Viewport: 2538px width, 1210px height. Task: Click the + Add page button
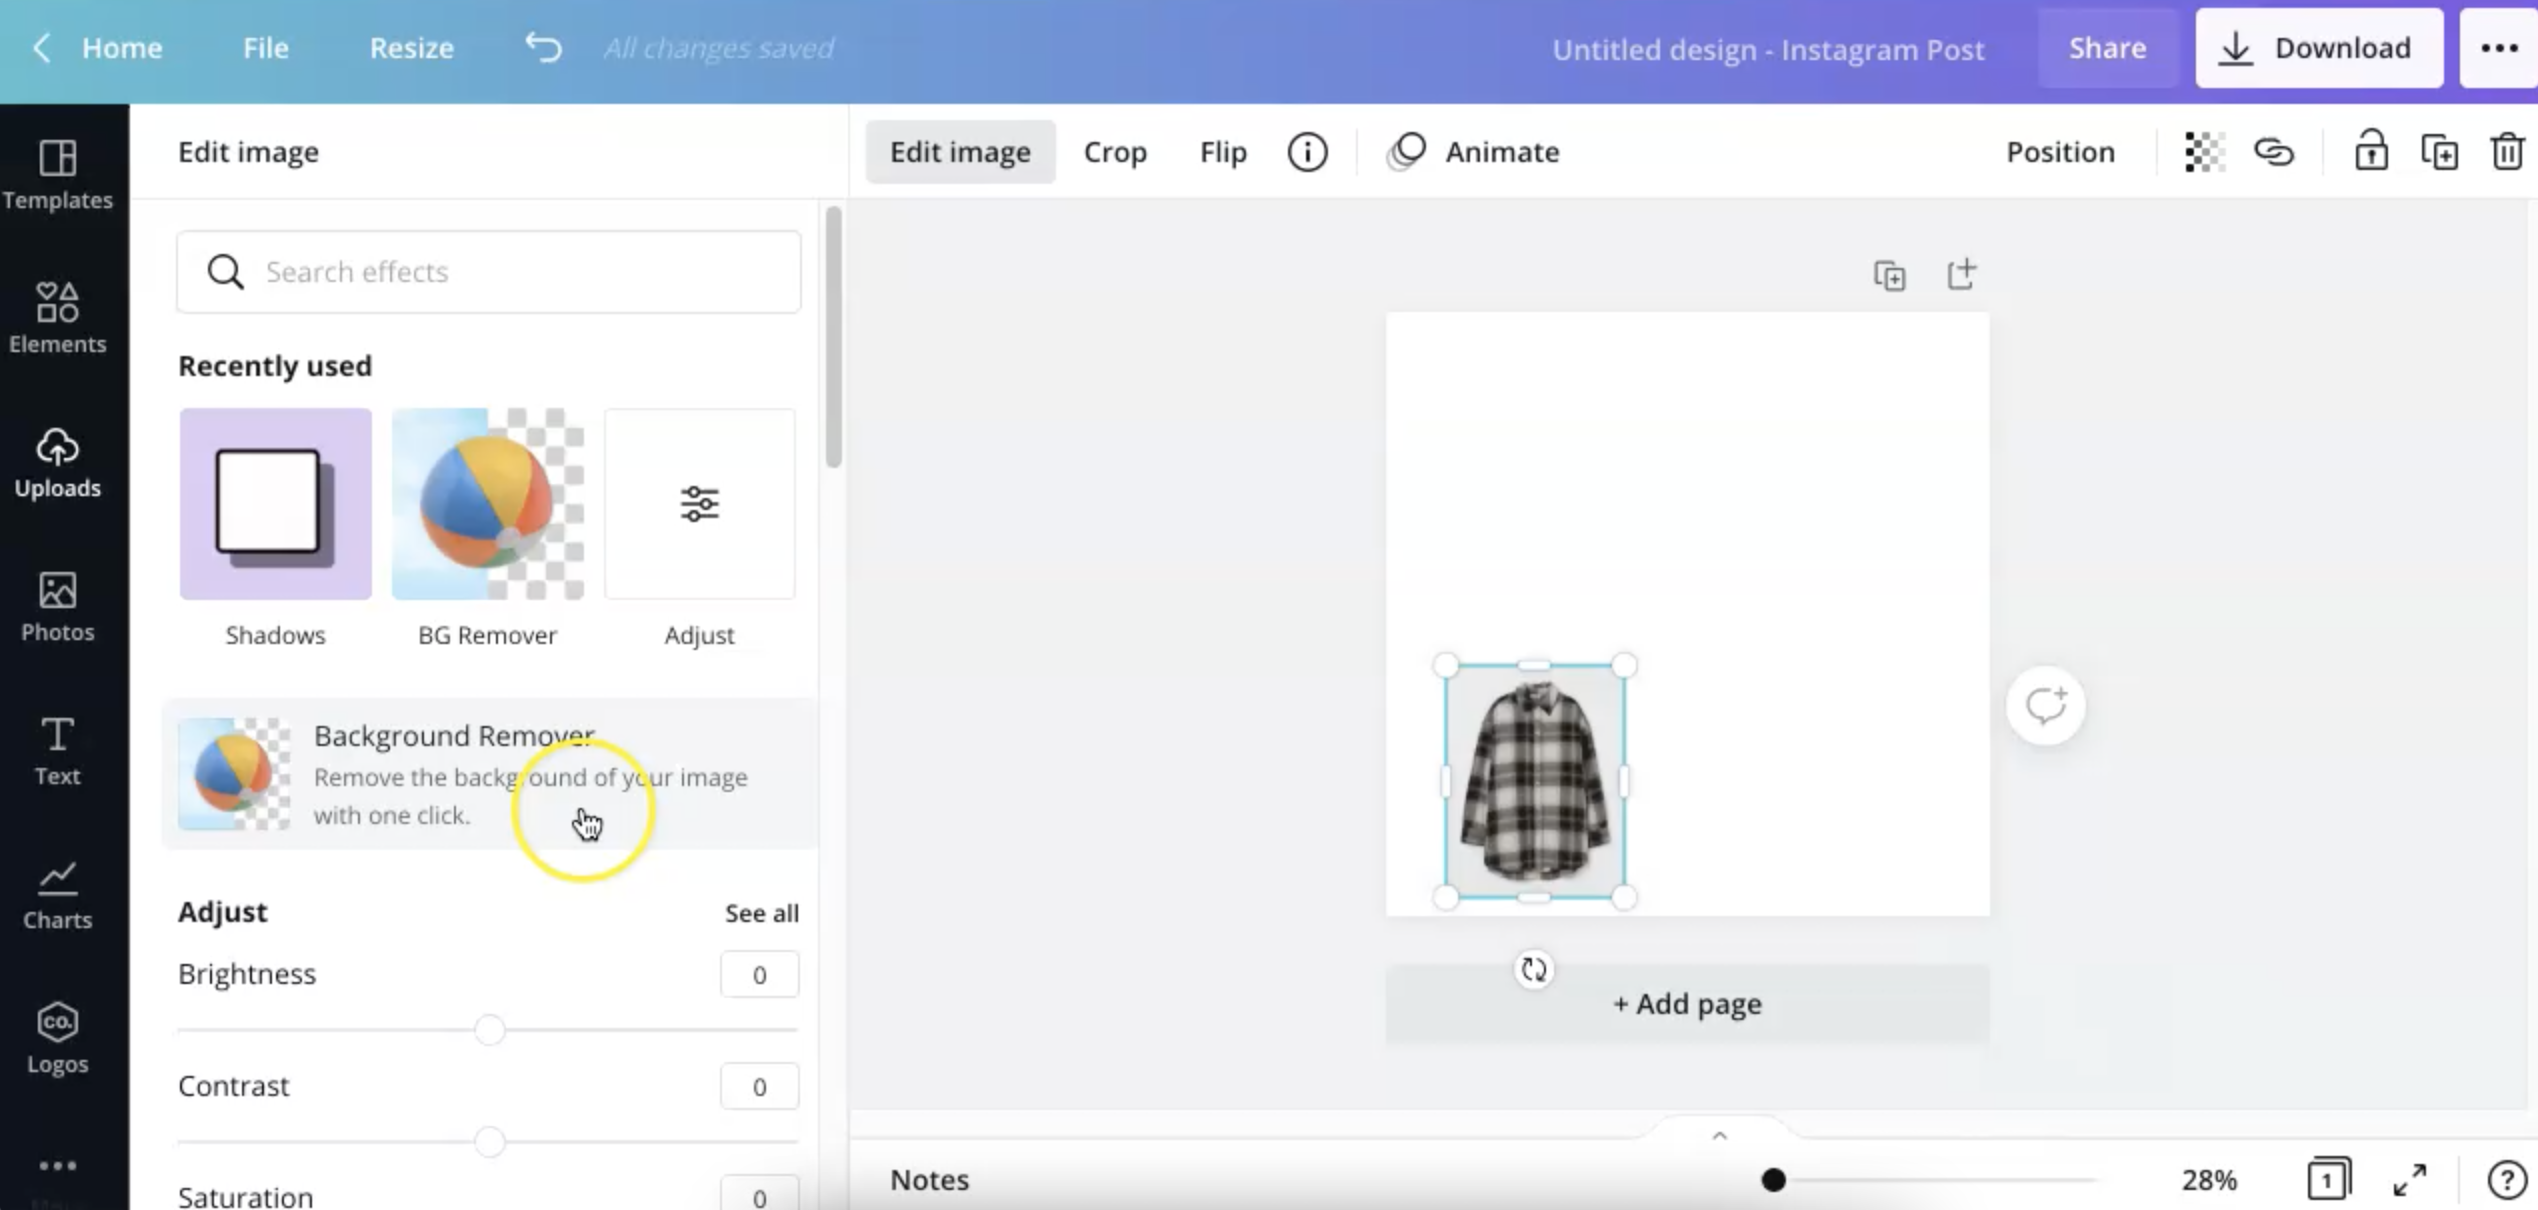point(1687,1003)
